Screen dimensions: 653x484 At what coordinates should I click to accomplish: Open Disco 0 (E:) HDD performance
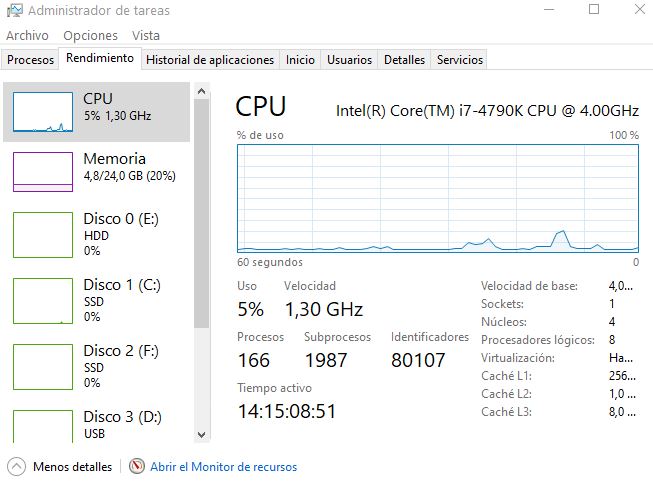click(96, 235)
